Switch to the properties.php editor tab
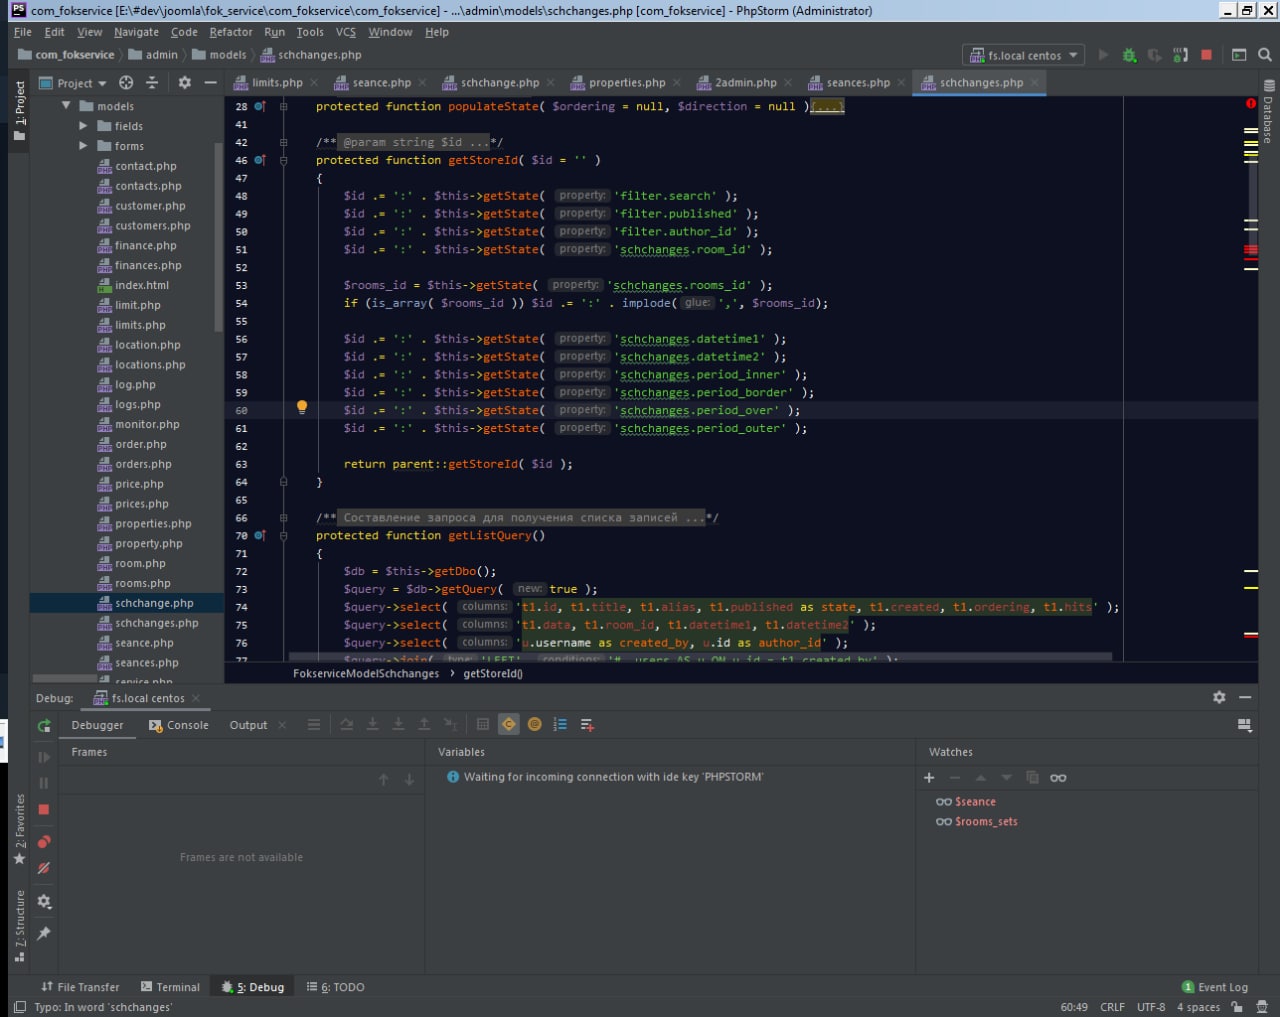The image size is (1280, 1017). [x=626, y=83]
